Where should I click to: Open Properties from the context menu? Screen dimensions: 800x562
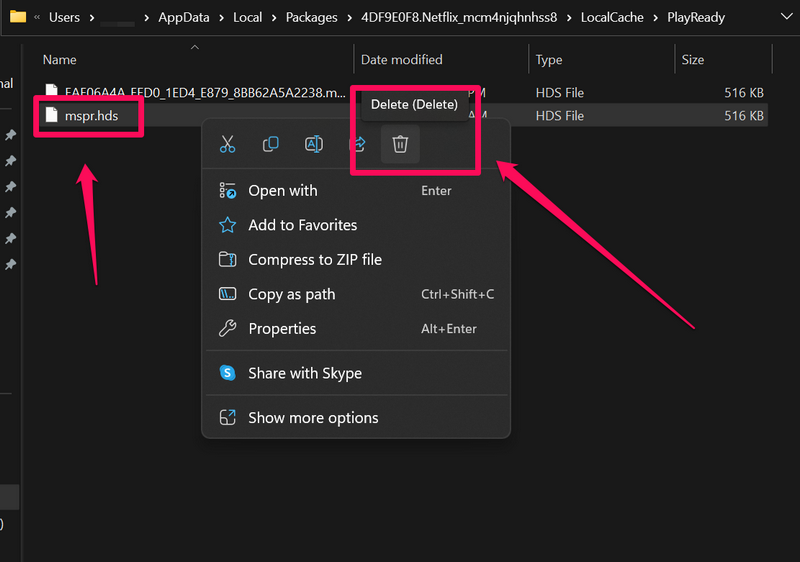tap(282, 329)
